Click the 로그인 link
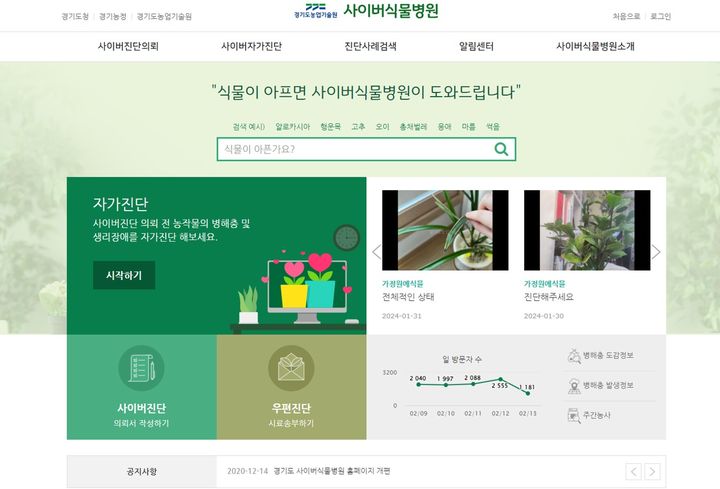This screenshot has height=489, width=720. (661, 17)
